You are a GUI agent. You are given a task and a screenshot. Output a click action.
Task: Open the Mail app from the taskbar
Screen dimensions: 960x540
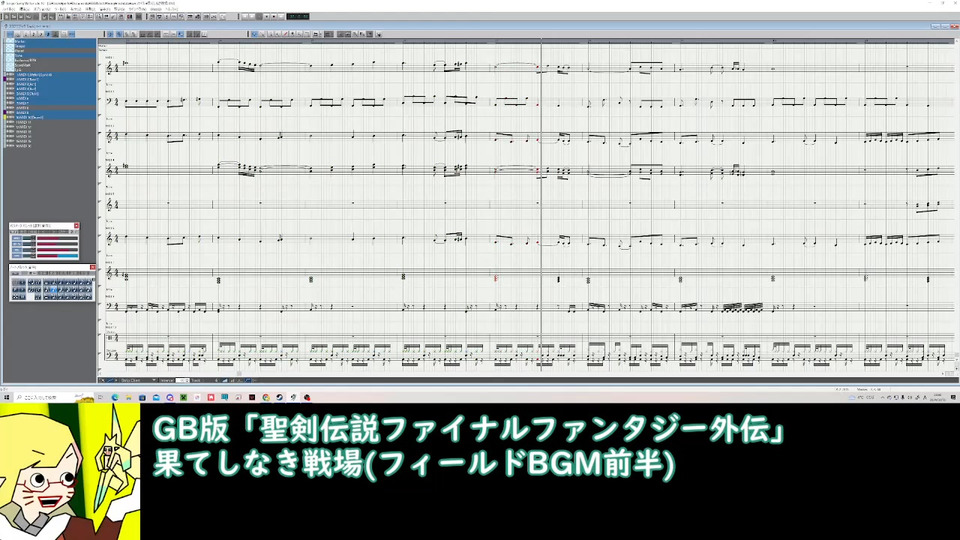pos(156,397)
